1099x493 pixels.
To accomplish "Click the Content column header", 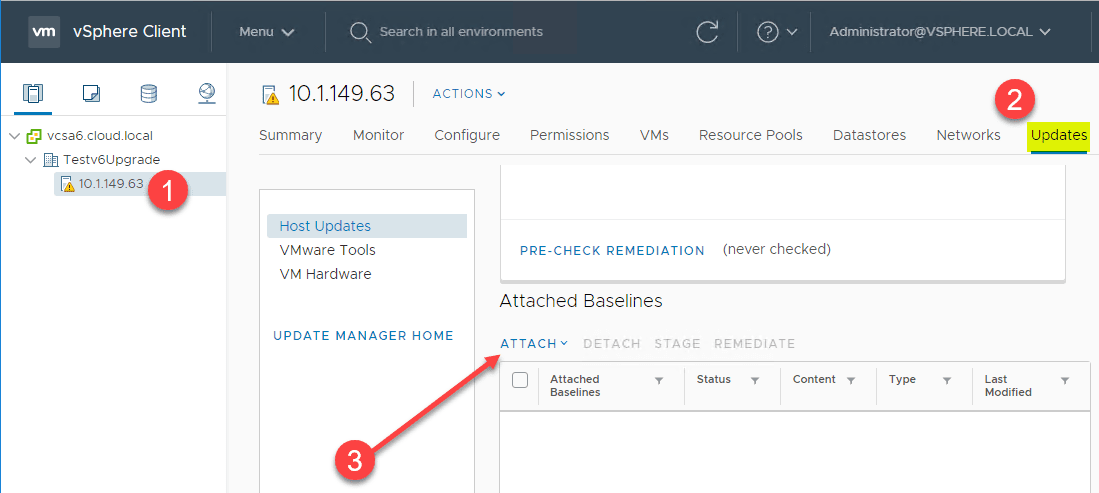I will (814, 379).
